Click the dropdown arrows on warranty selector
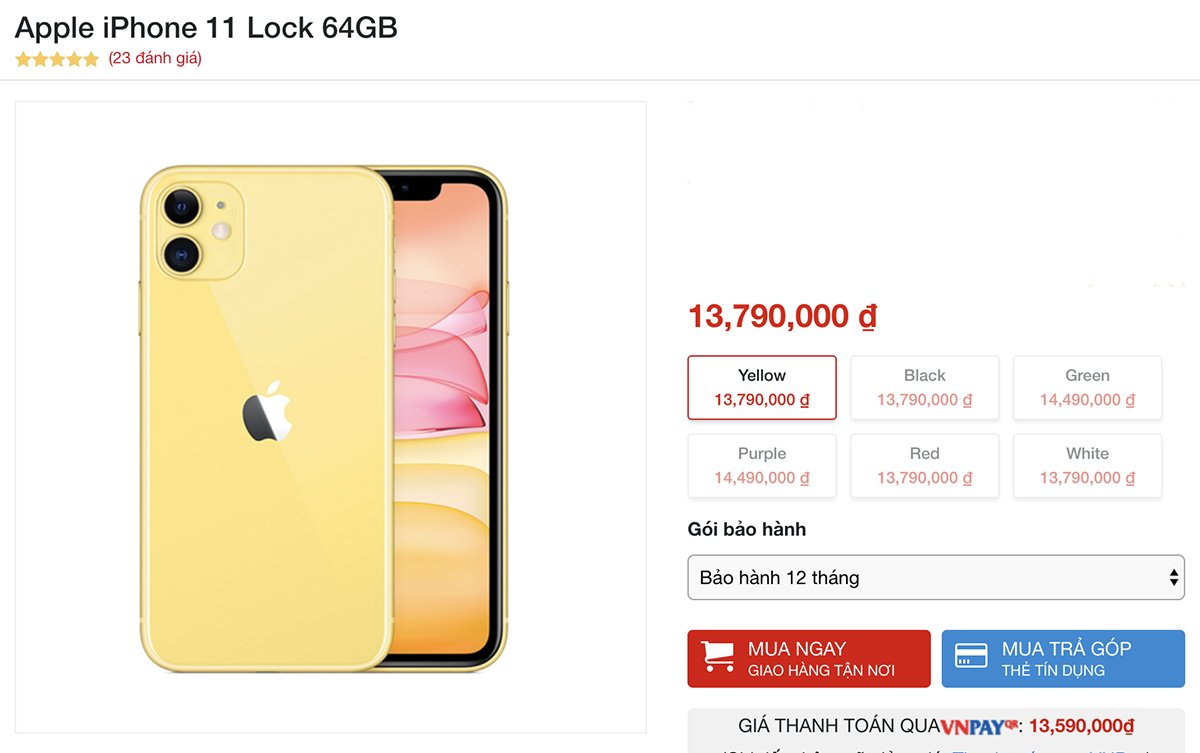Screen dimensions: 1200x753 click(1173, 578)
